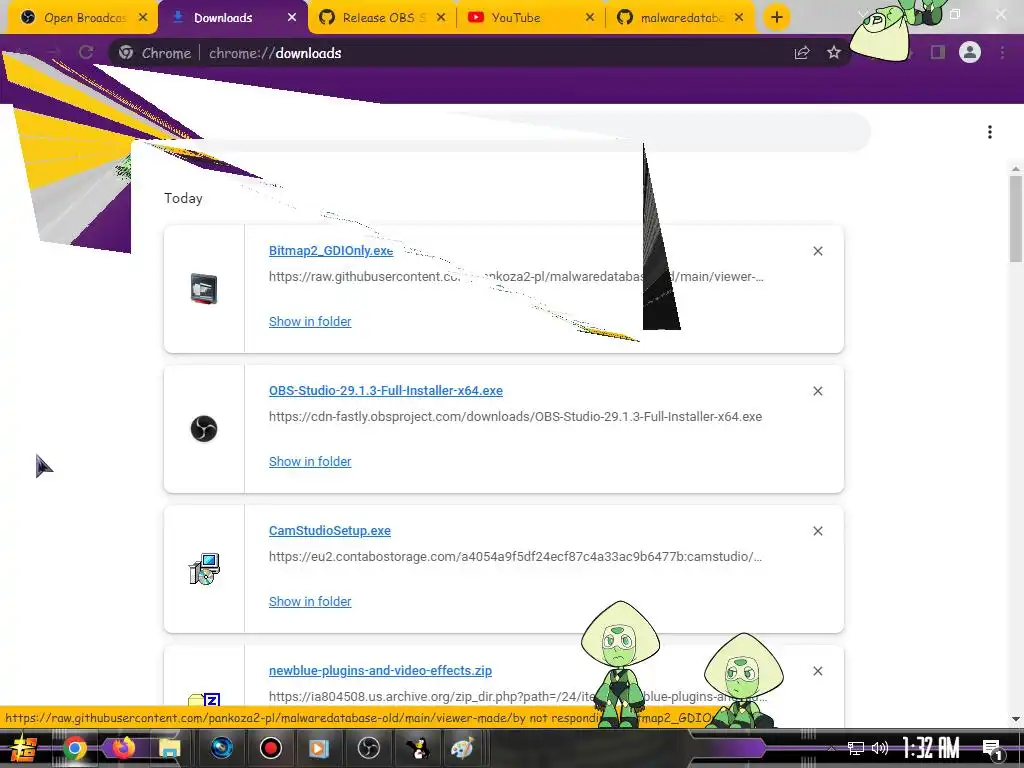
Task: Remove the OBS-Studio installer from the list
Action: point(818,391)
